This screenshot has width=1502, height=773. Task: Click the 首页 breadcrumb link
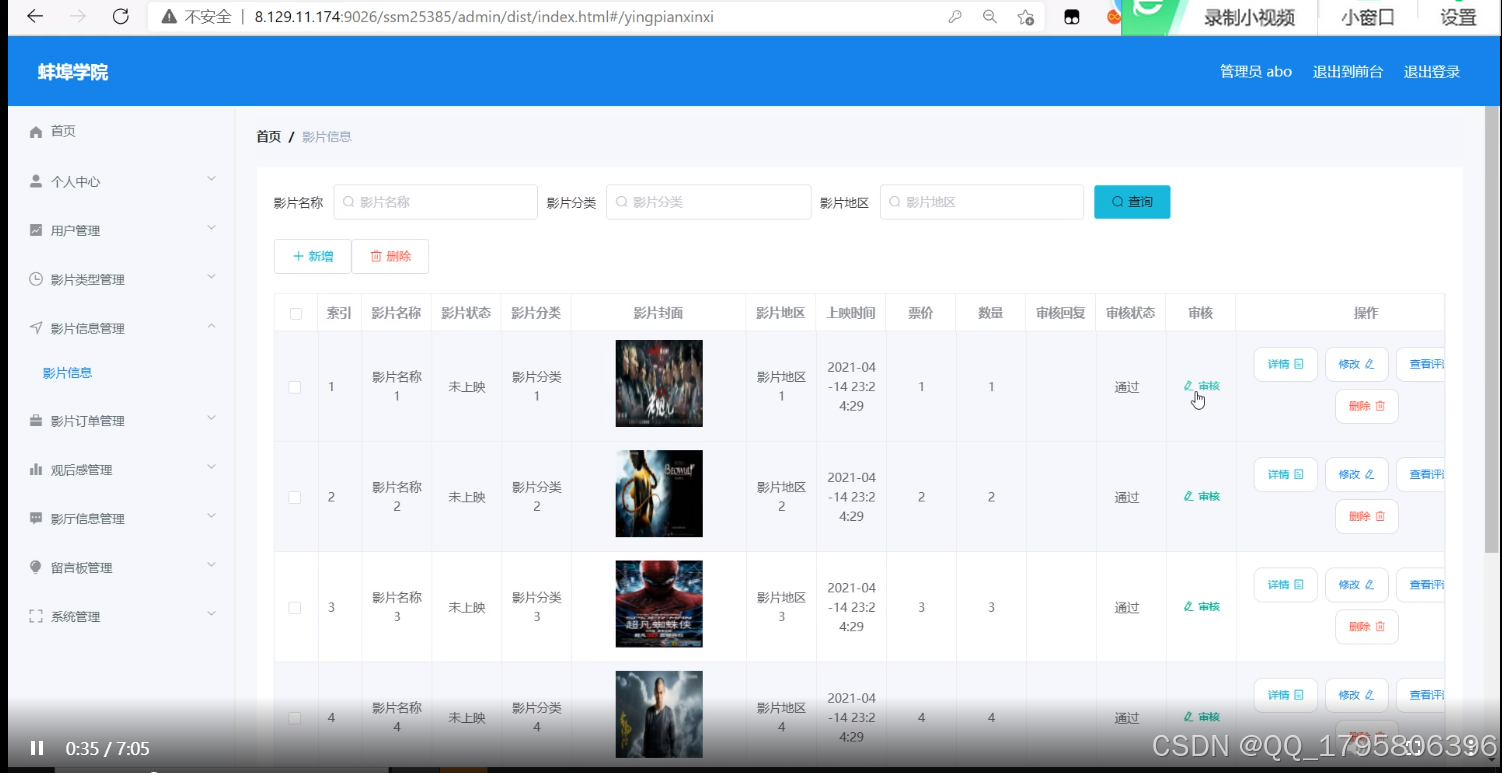269,137
